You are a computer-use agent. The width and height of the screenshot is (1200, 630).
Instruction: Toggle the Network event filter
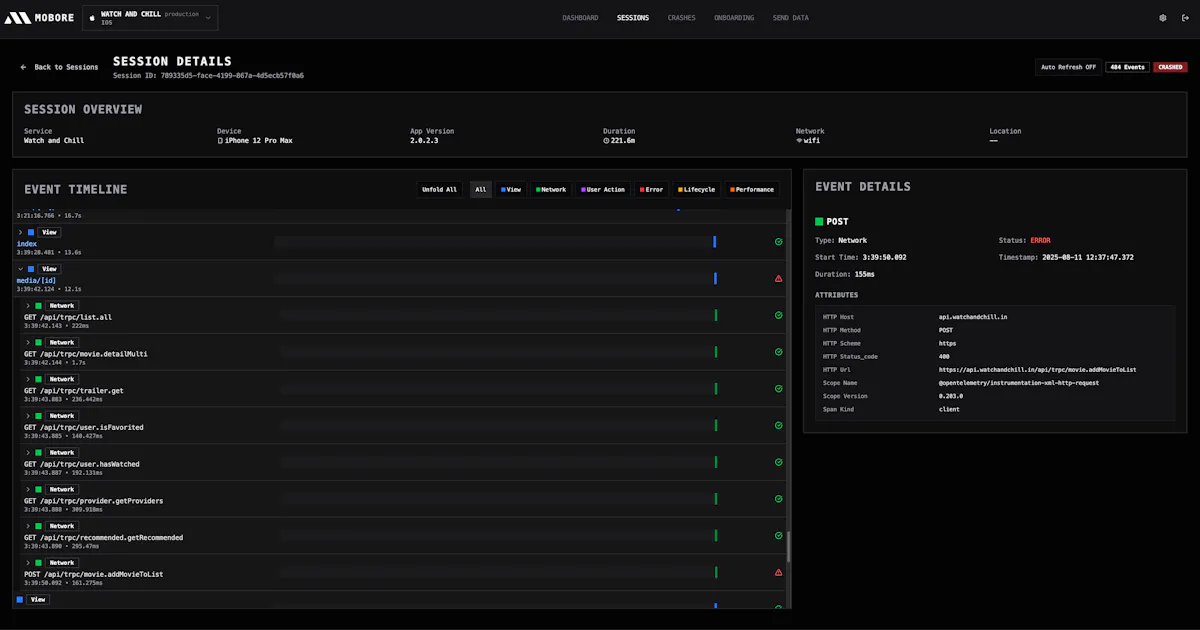click(551, 189)
